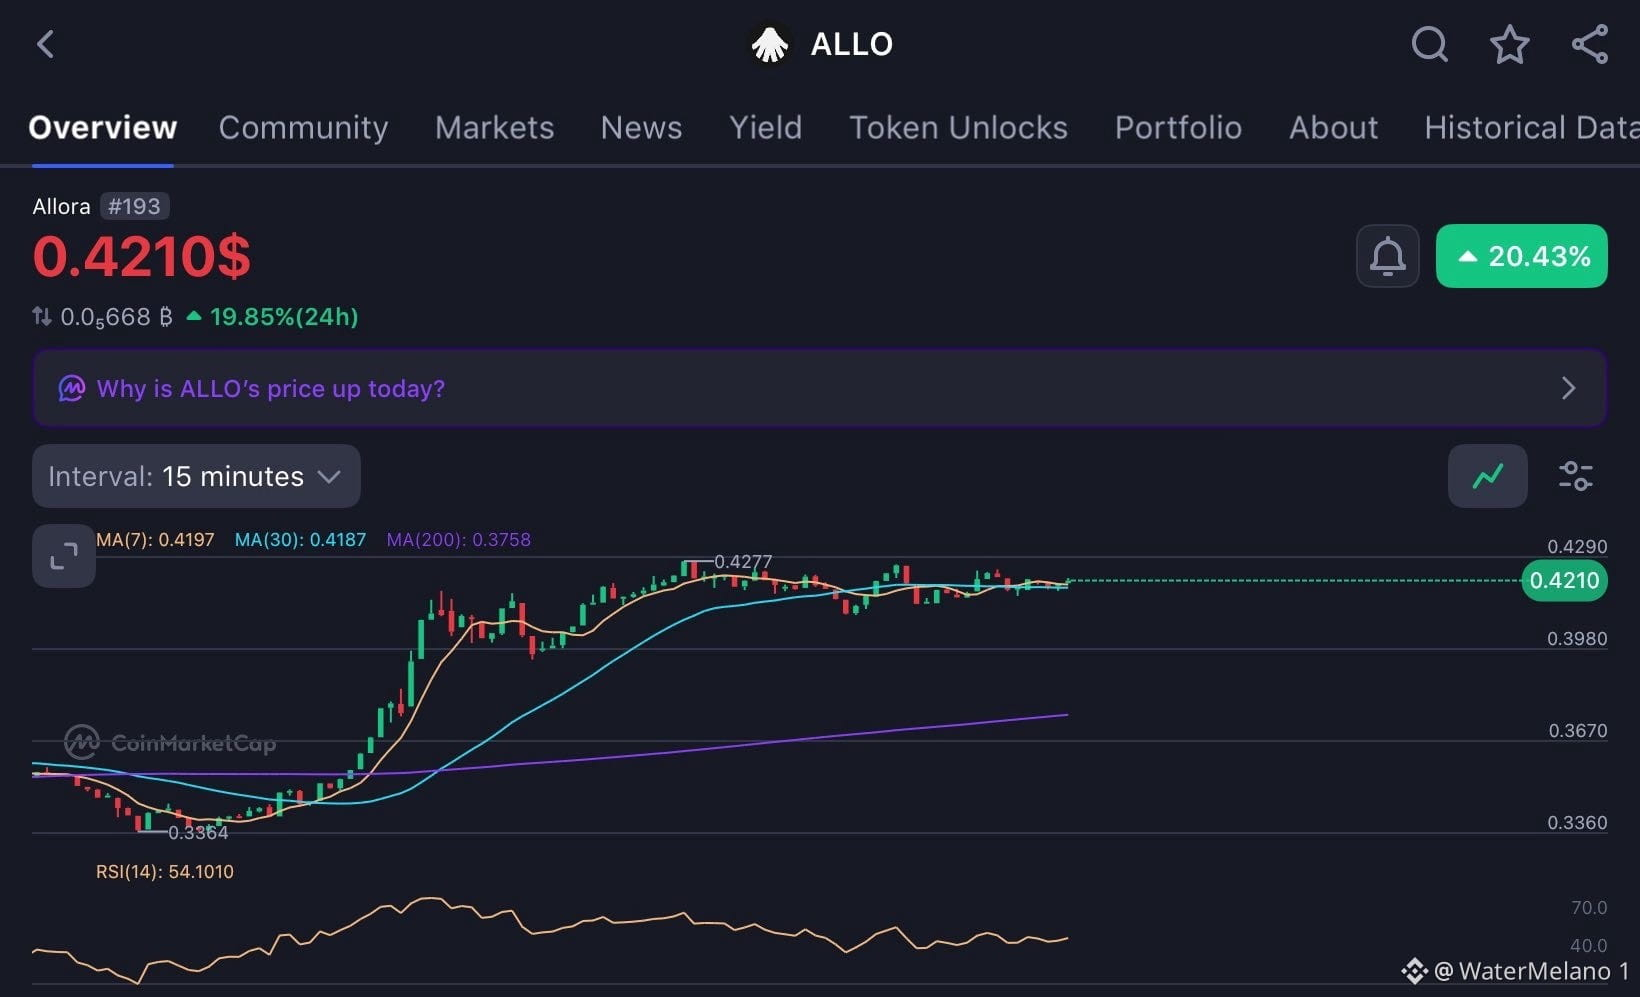Switch to the Community tab
The image size is (1640, 997).
tap(303, 128)
